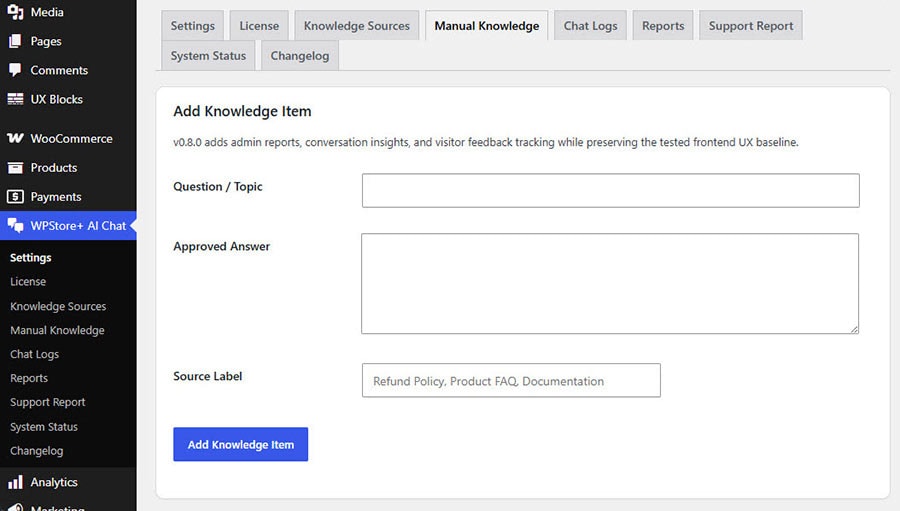This screenshot has height=511, width=900.
Task: Click the Pages icon in sidebar
Action: pyautogui.click(x=15, y=41)
